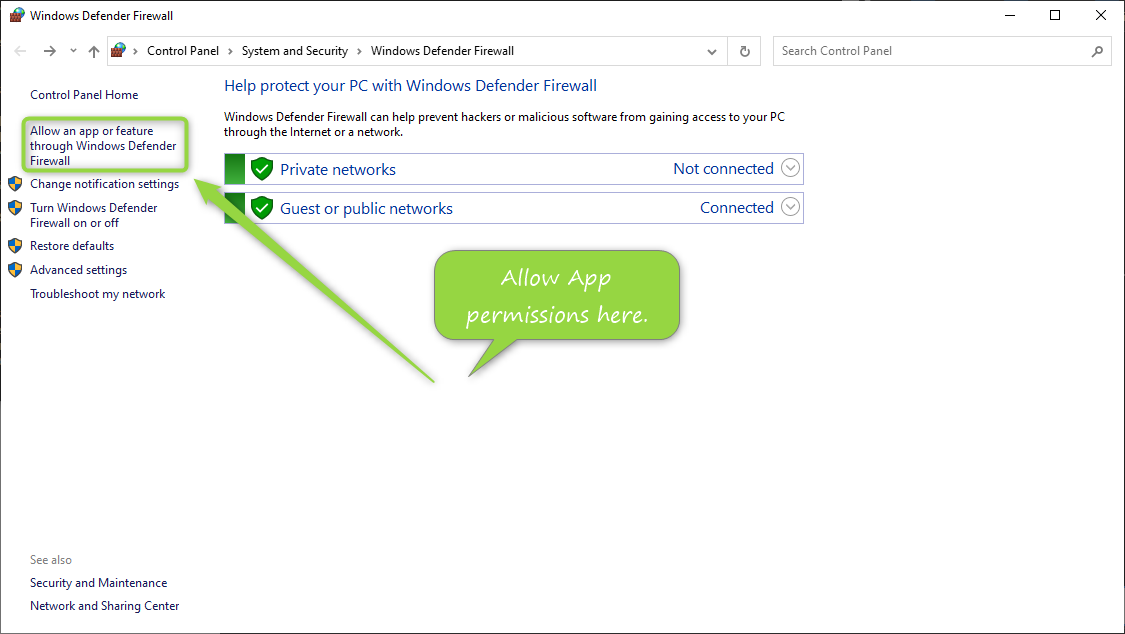Select Windows Defender Firewall in breadcrumb

443,51
